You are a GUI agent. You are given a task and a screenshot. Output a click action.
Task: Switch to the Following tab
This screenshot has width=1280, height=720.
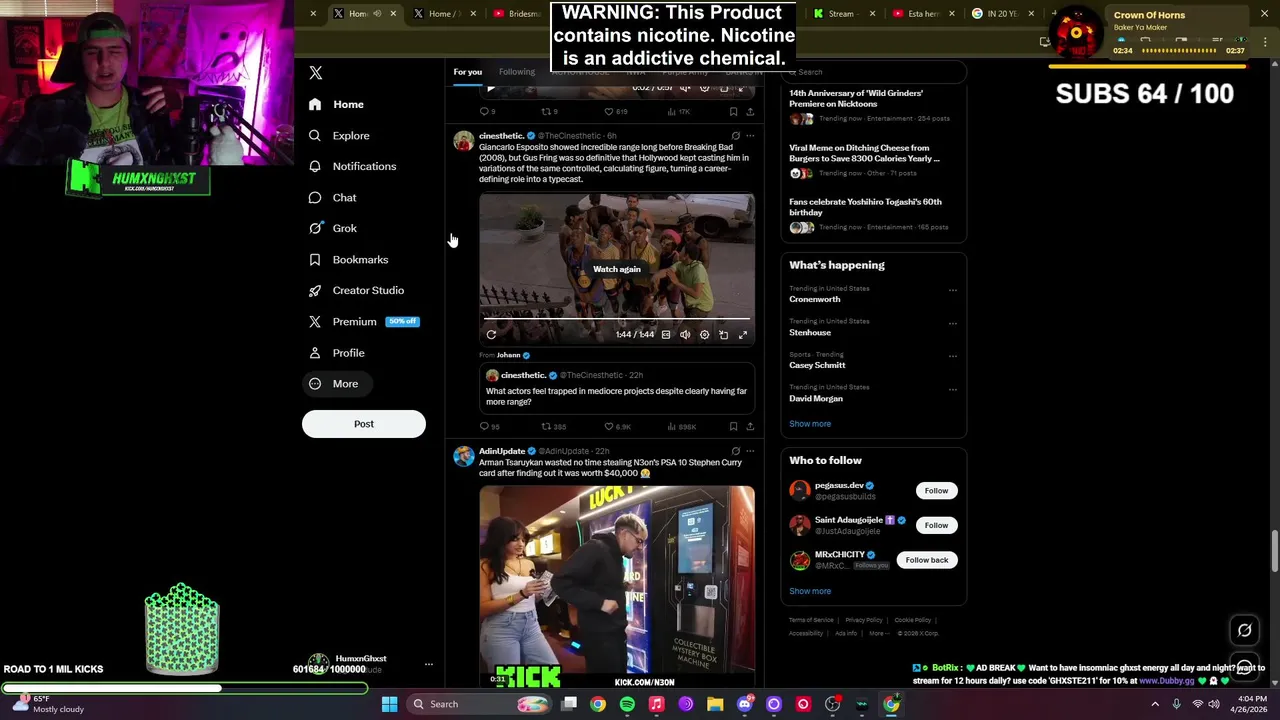pyautogui.click(x=517, y=72)
